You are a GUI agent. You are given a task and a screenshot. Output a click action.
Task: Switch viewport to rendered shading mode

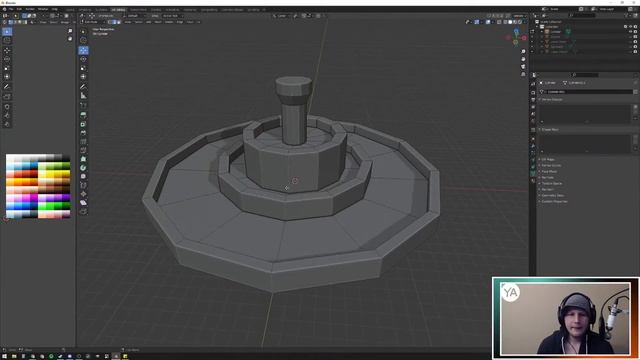click(x=520, y=22)
